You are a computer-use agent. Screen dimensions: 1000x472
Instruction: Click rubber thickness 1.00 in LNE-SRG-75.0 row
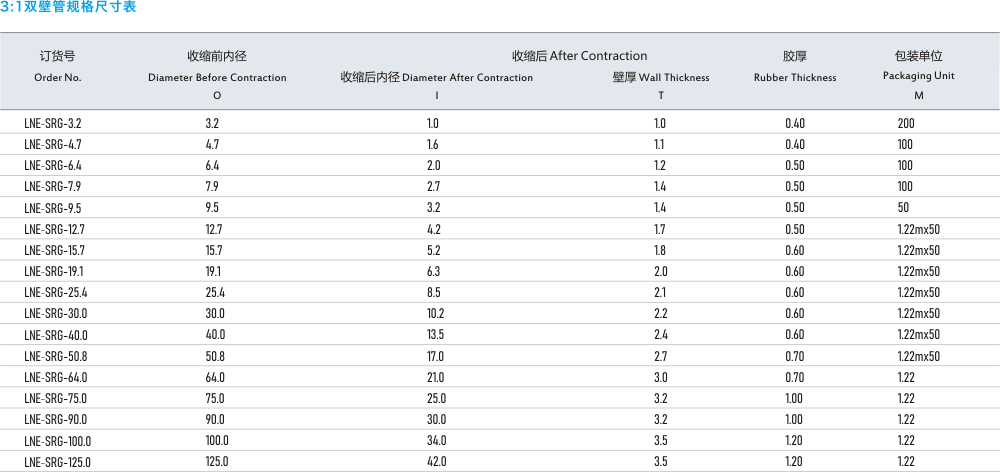[794, 398]
